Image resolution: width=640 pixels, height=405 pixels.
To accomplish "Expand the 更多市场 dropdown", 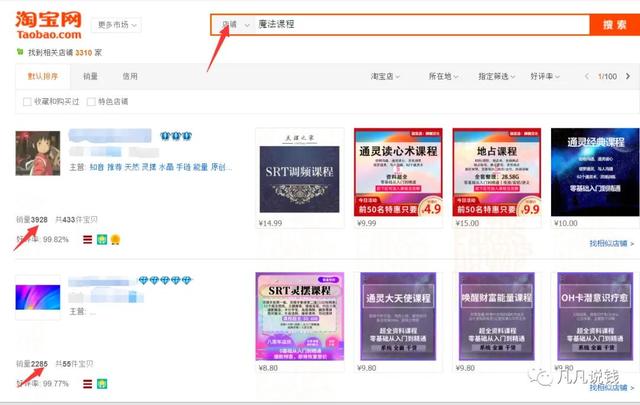I will click(118, 25).
